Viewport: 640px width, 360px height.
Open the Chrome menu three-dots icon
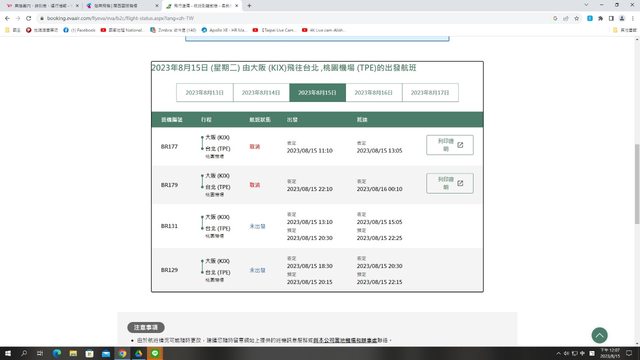coord(633,18)
